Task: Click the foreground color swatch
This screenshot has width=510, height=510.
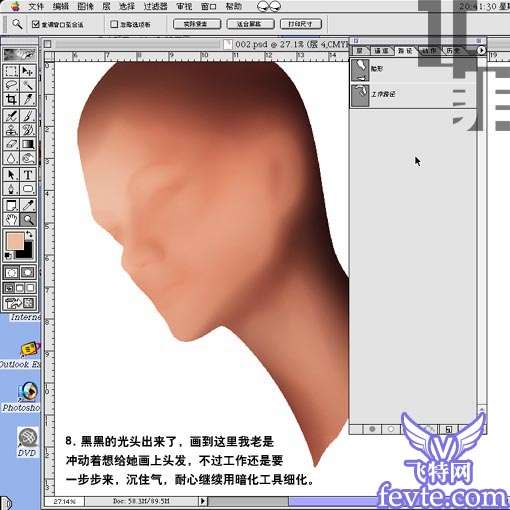Action: (x=15, y=240)
